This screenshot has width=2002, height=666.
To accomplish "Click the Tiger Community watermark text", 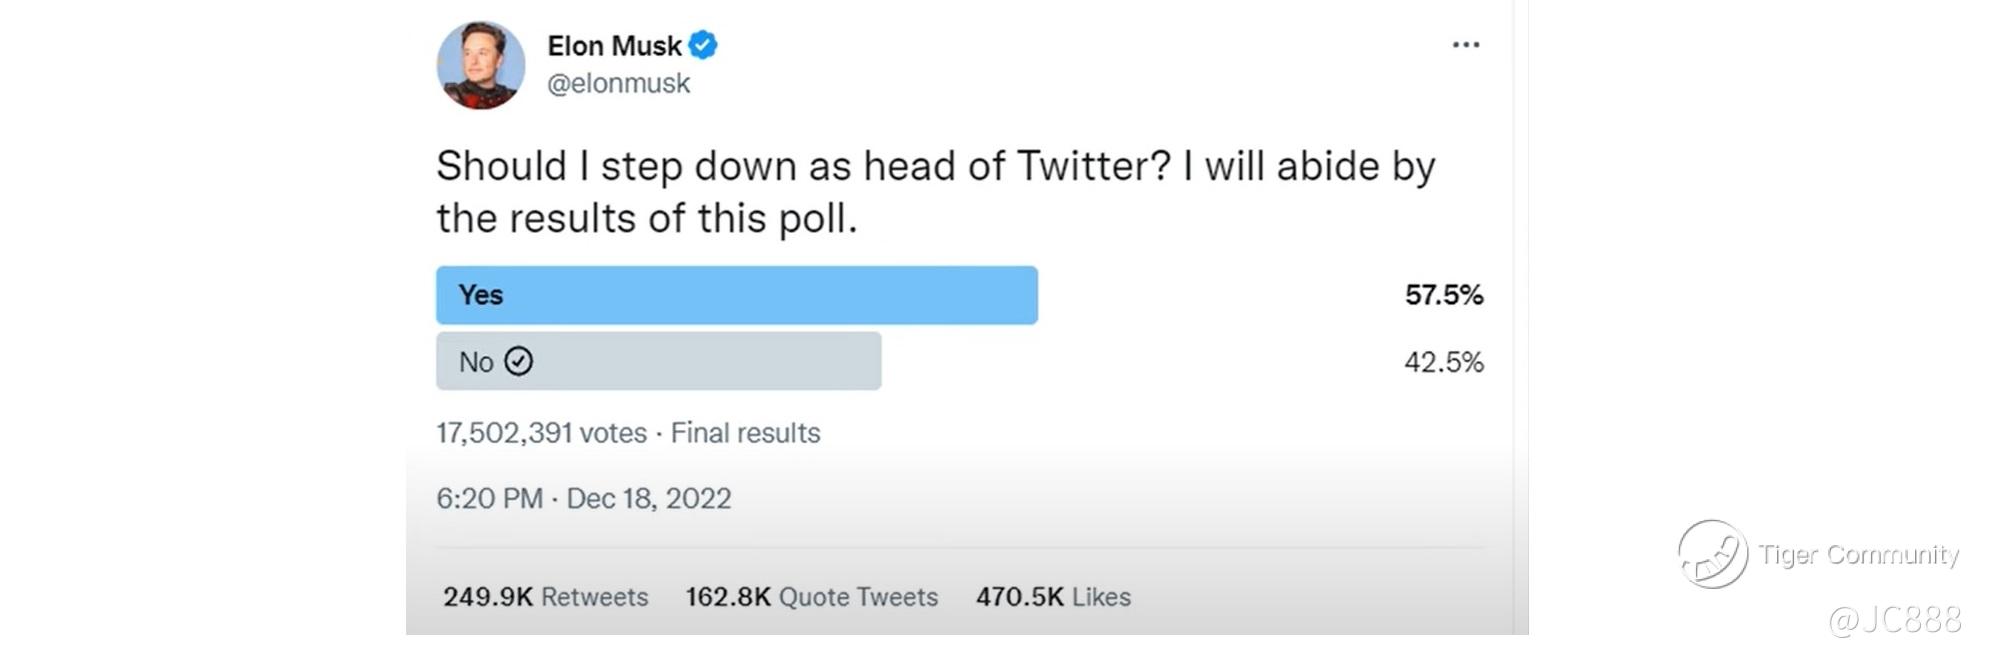I will point(1858,555).
